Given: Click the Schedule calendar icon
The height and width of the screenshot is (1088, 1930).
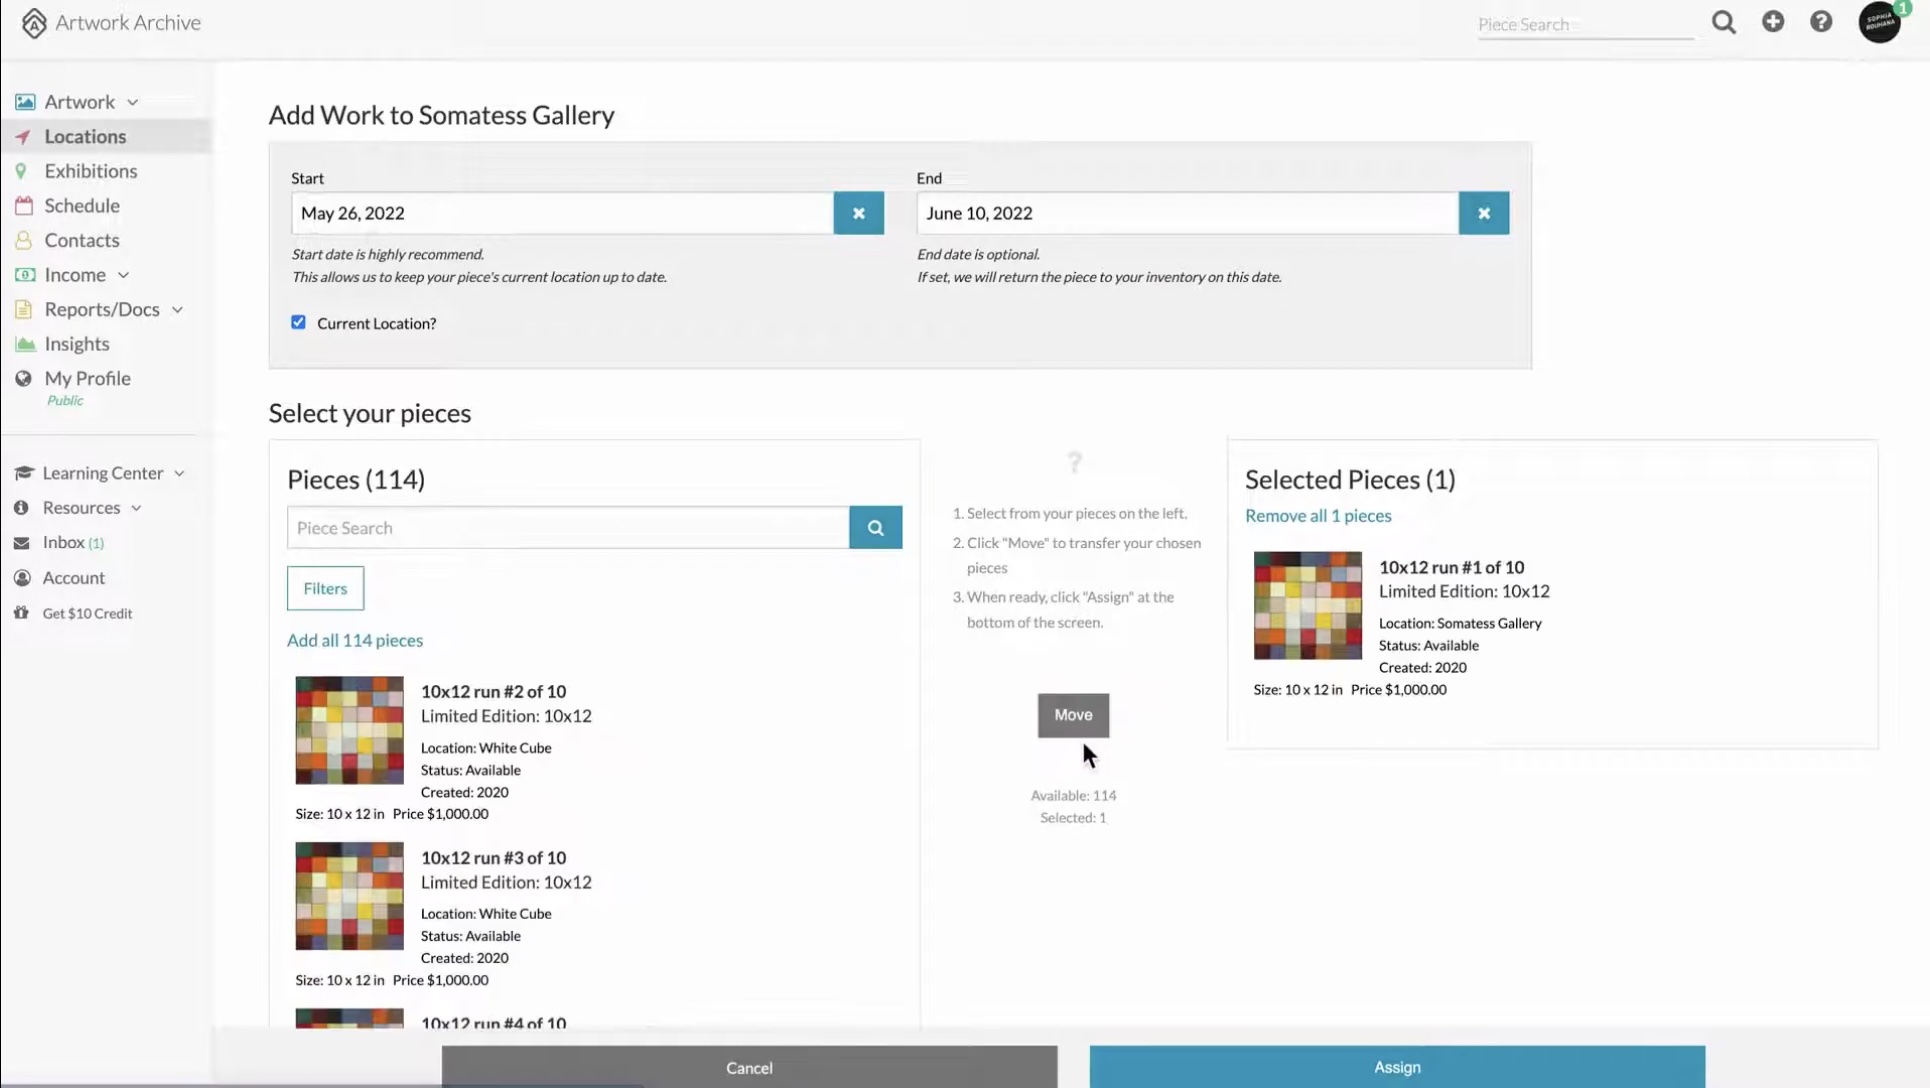Looking at the screenshot, I should 24,206.
